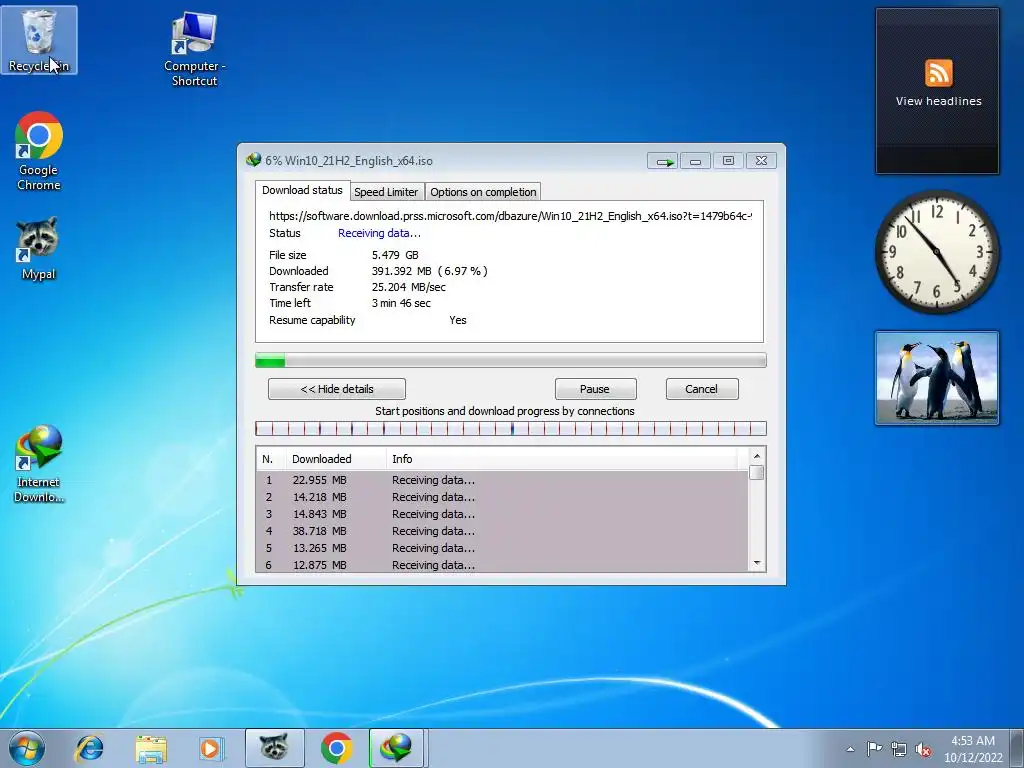
Task: Show hidden tray icons arrow
Action: pyautogui.click(x=850, y=749)
